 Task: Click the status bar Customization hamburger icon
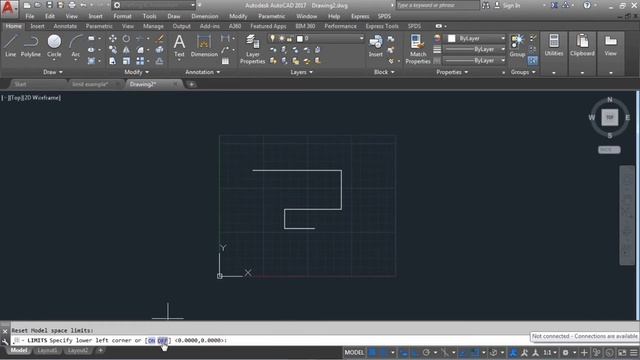tap(633, 352)
